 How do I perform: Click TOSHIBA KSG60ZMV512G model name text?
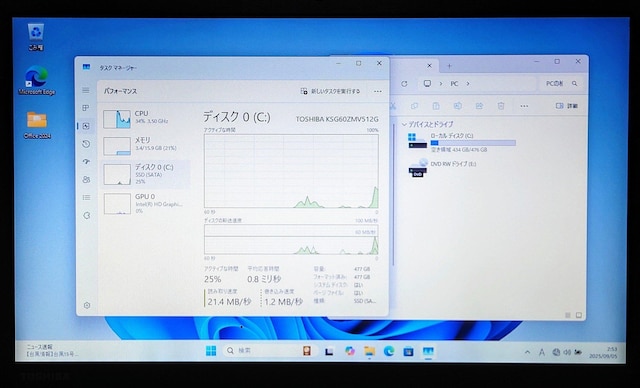[x=337, y=119]
